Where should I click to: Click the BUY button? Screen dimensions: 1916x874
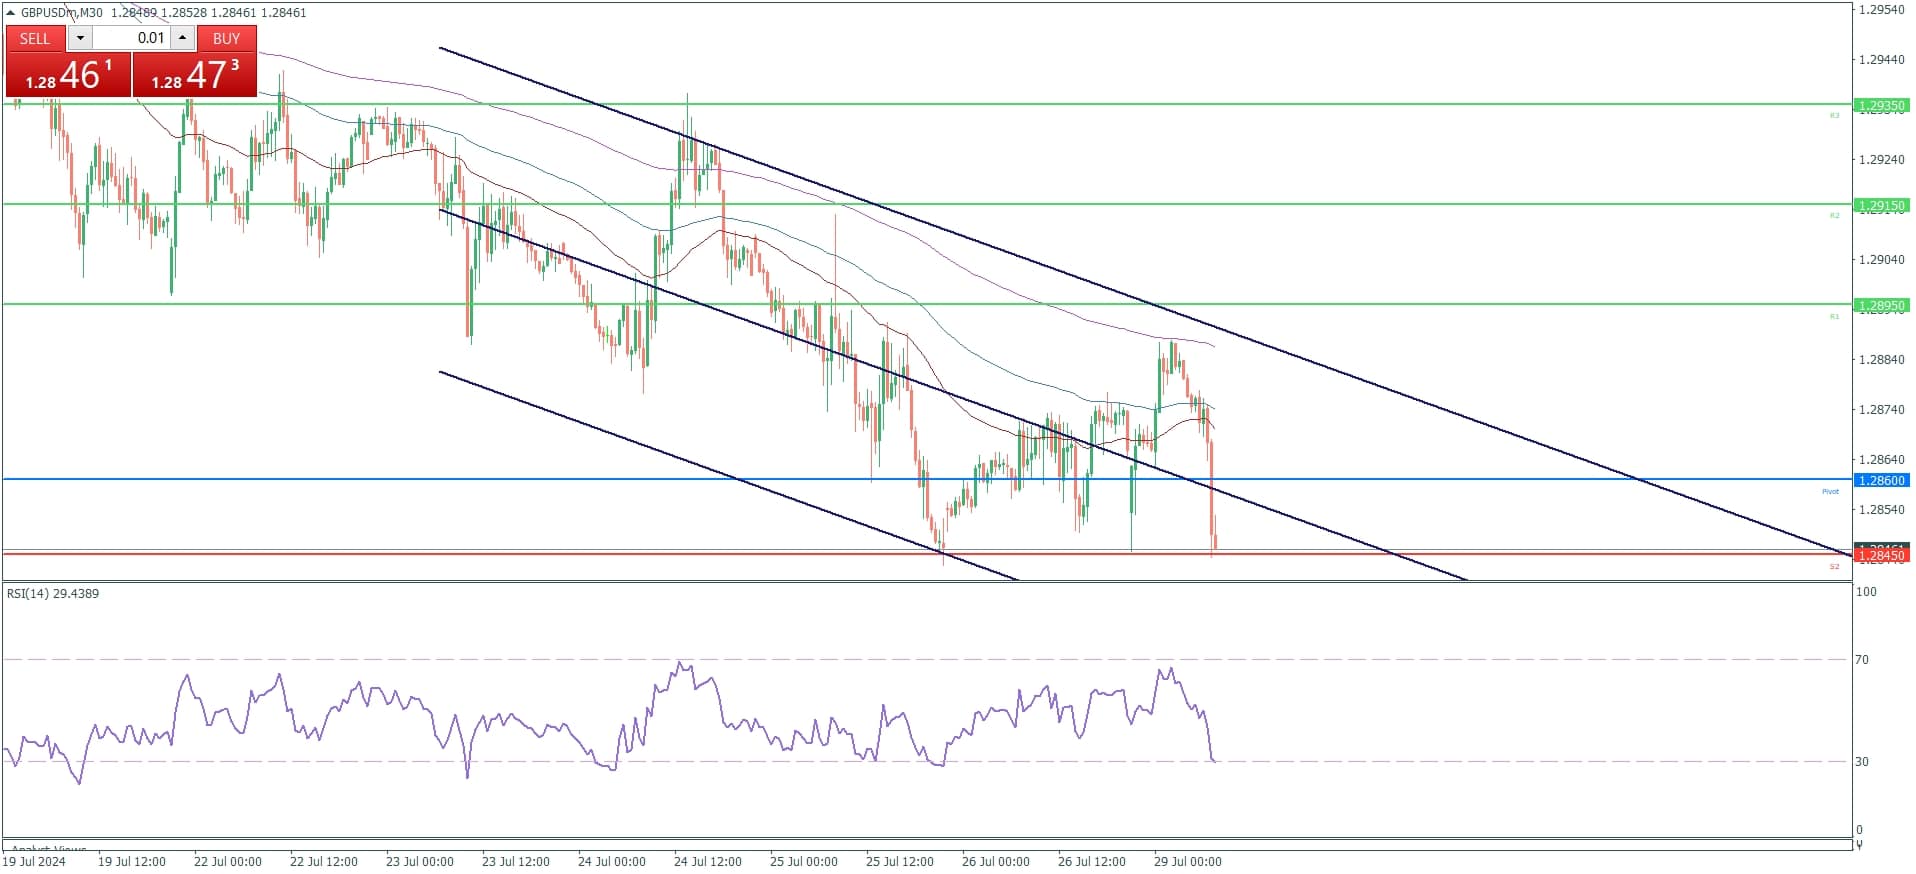226,38
